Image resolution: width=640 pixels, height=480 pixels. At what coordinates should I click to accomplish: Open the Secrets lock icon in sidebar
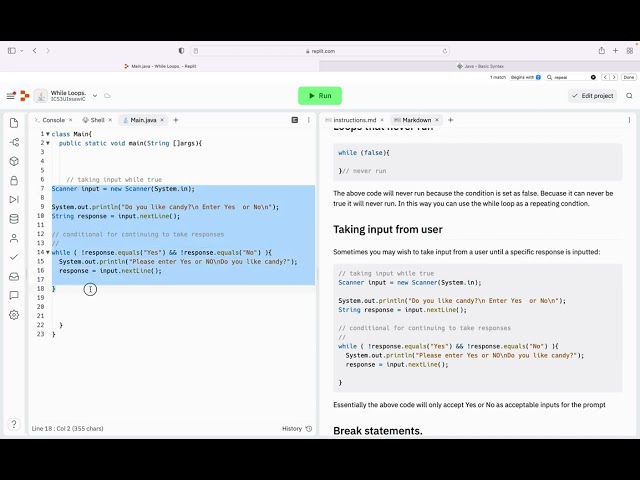(14, 180)
